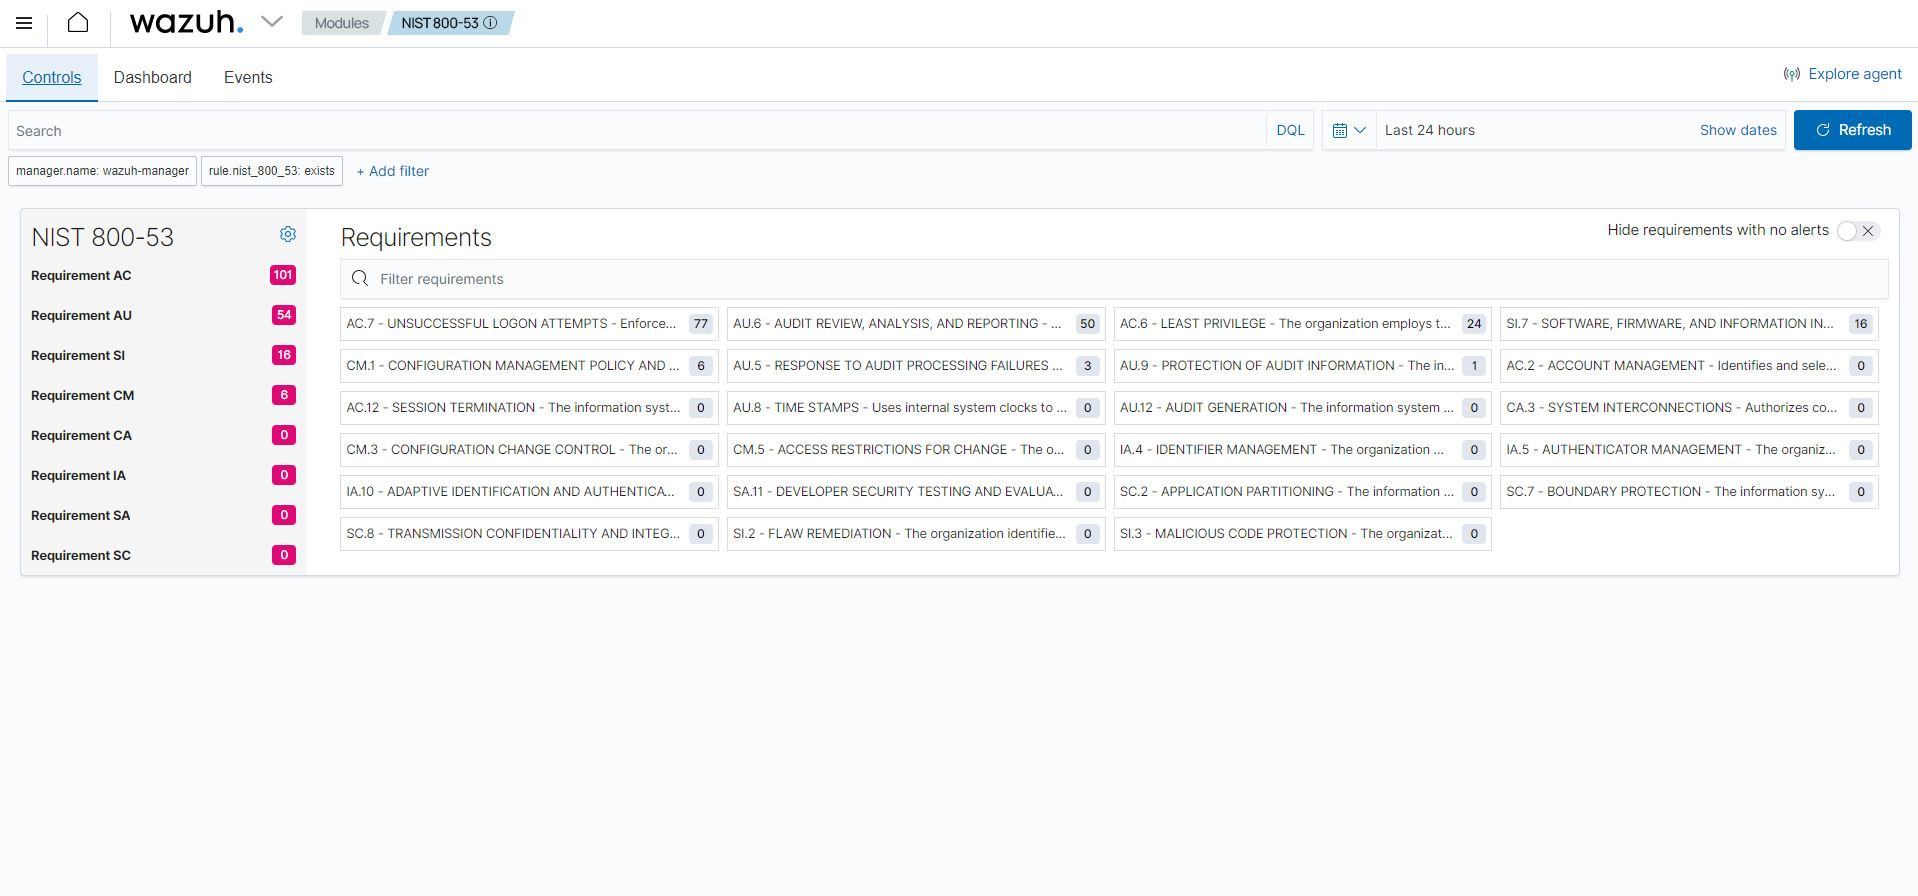Expand the Wazuh logo dropdown chevron
The height and width of the screenshot is (896, 1918).
pos(272,21)
